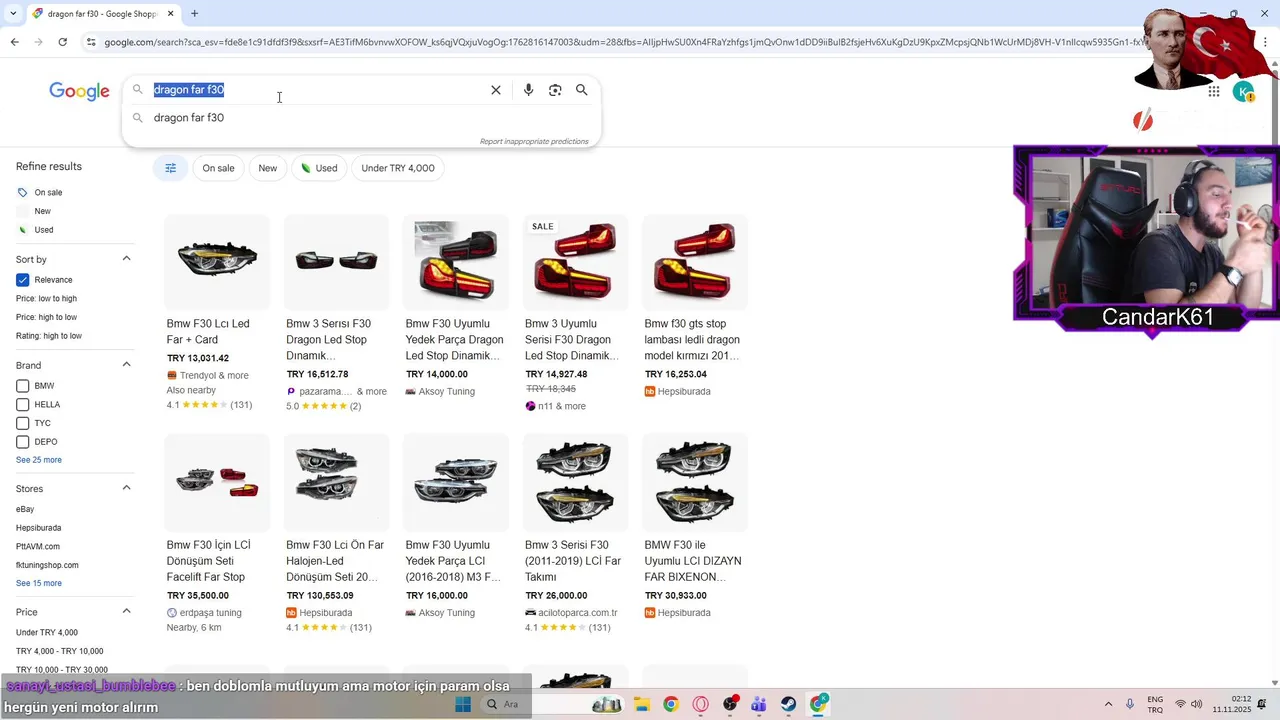This screenshot has height=720, width=1280.
Task: Open Windows Start menu
Action: [x=463, y=704]
